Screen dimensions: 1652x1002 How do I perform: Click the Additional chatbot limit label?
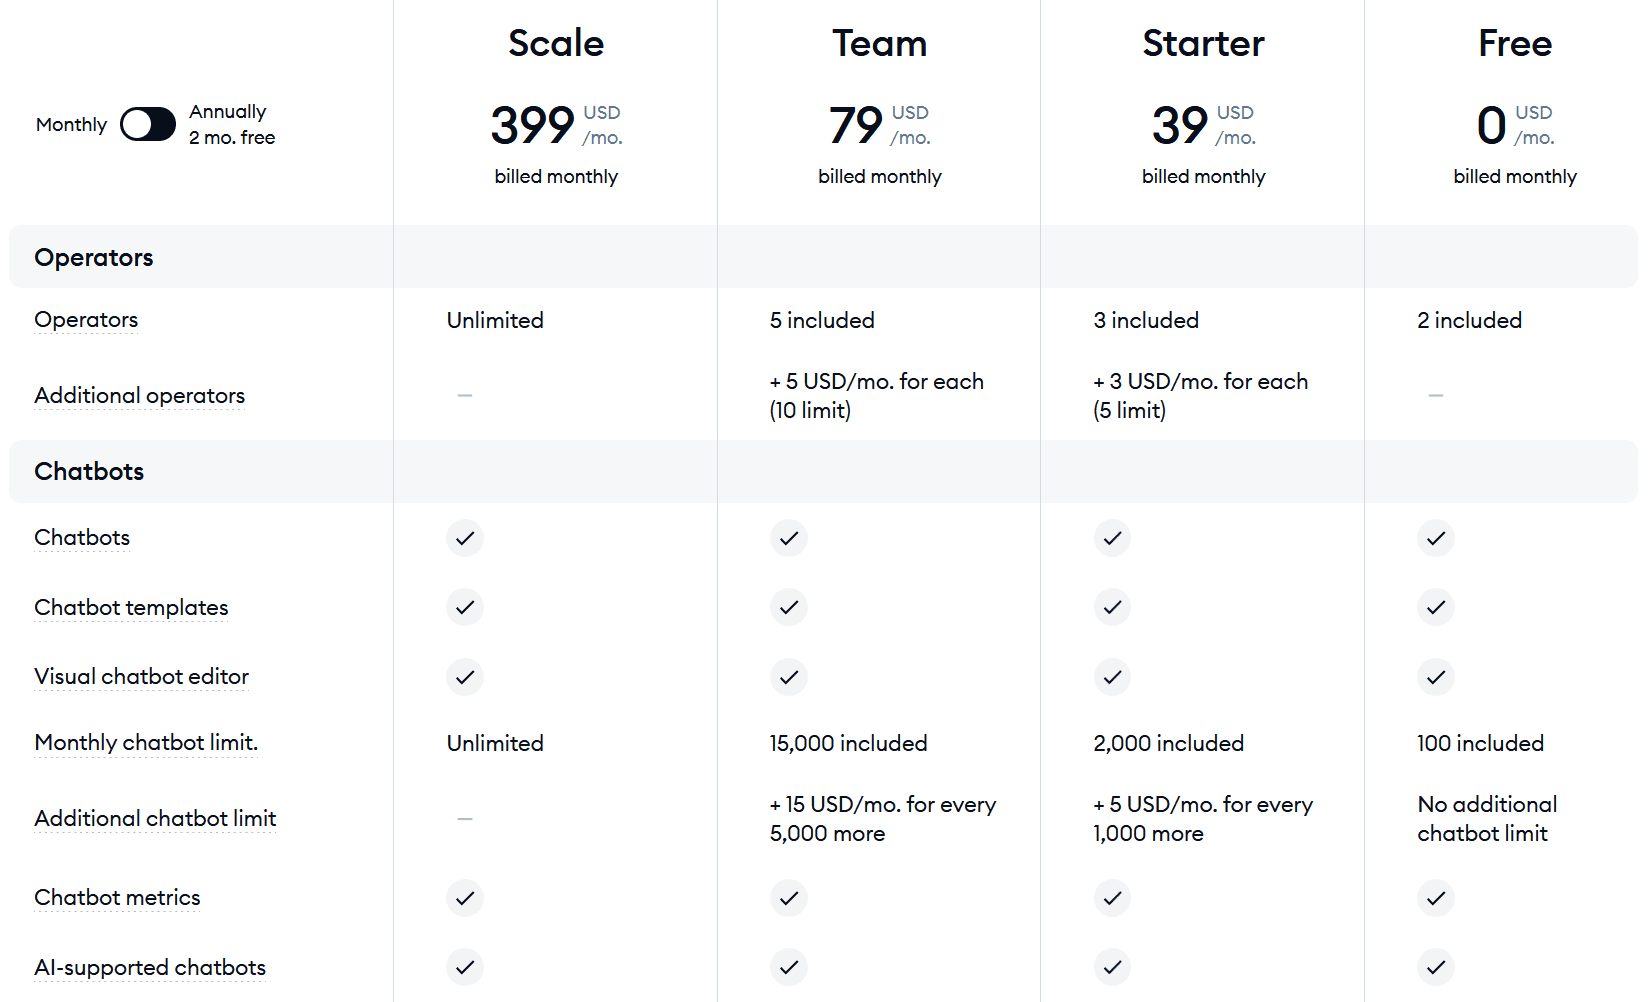pyautogui.click(x=155, y=819)
